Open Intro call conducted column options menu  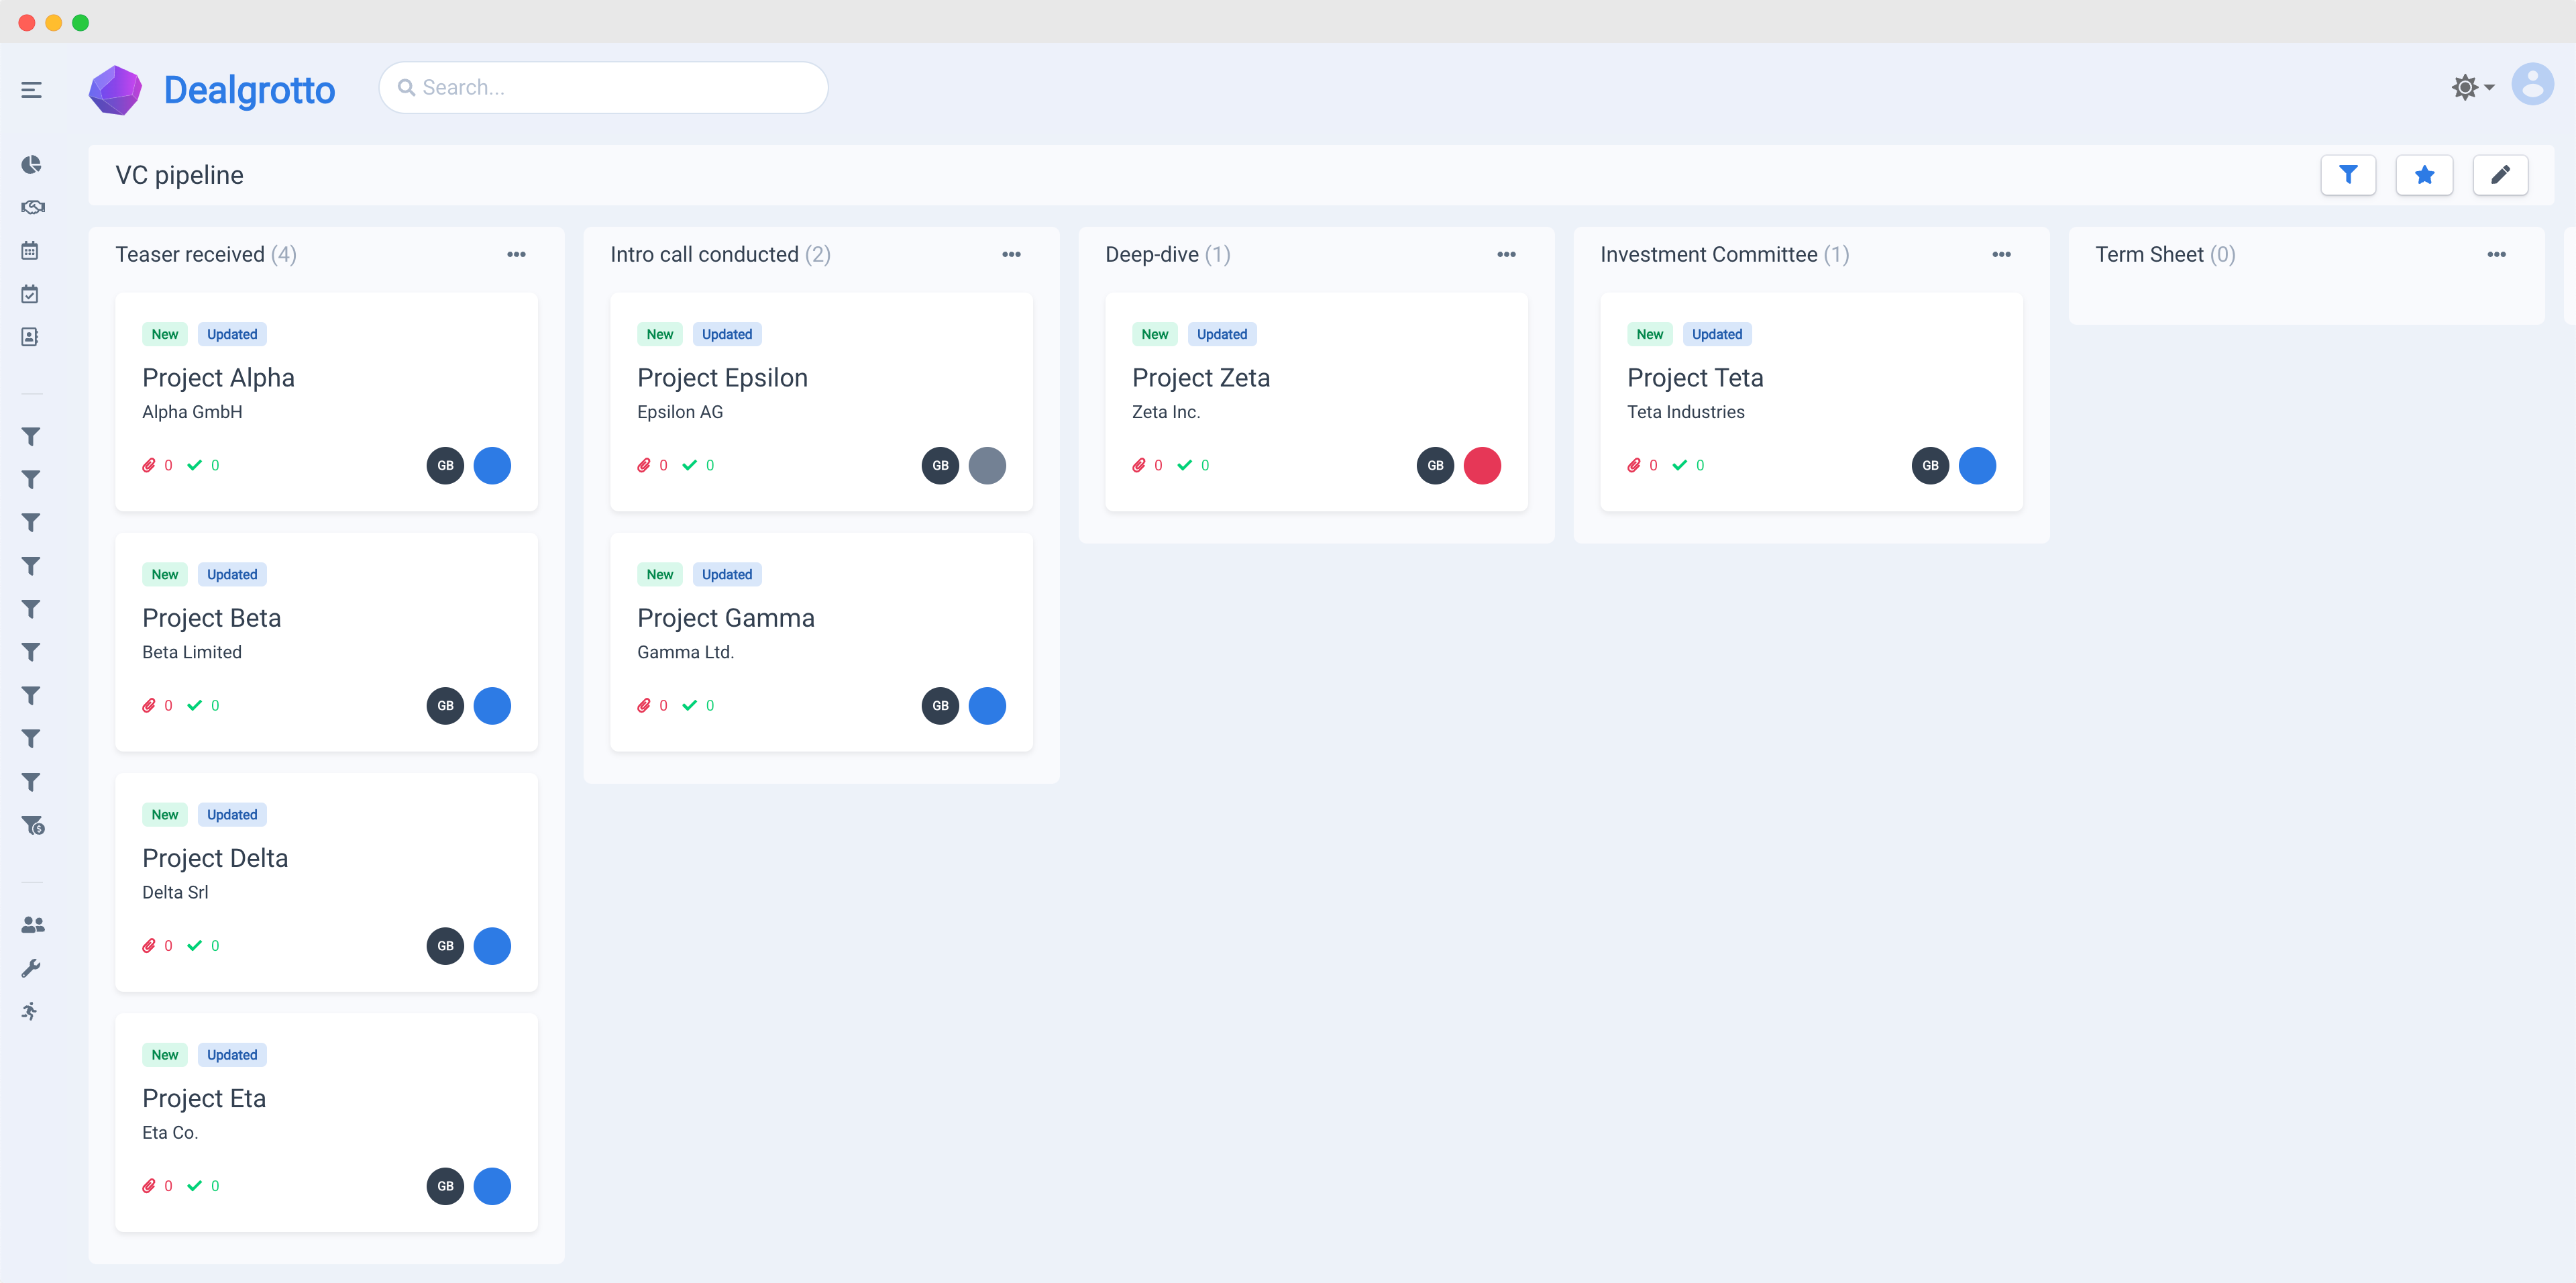(1011, 254)
